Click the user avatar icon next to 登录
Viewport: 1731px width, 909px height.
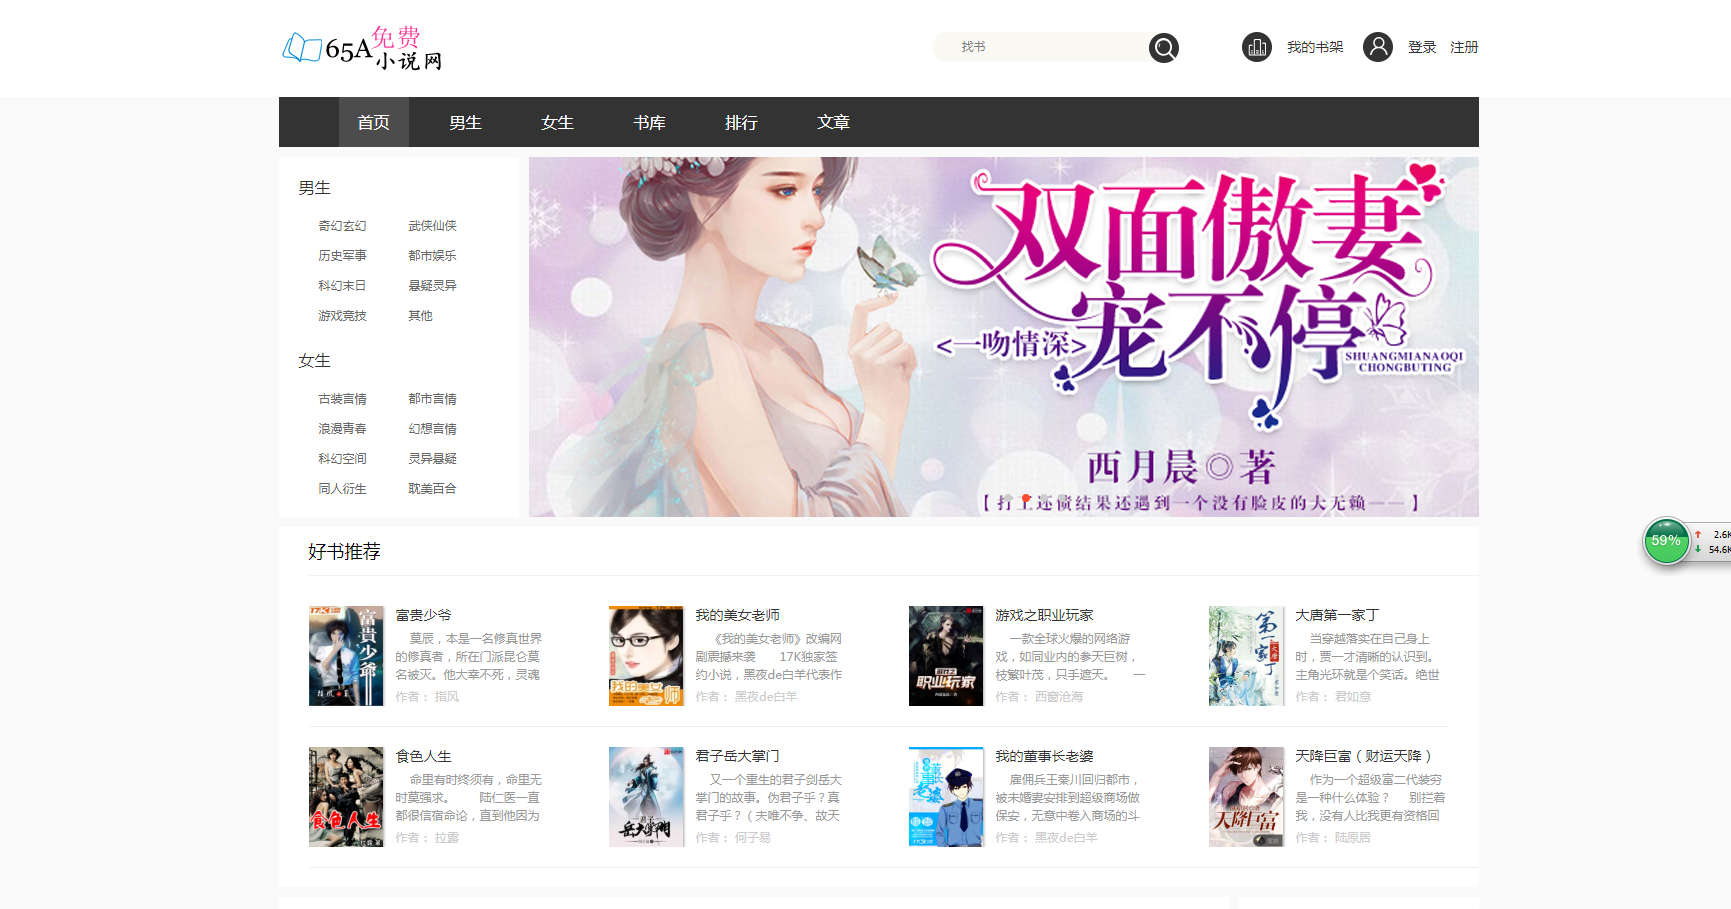[1377, 46]
